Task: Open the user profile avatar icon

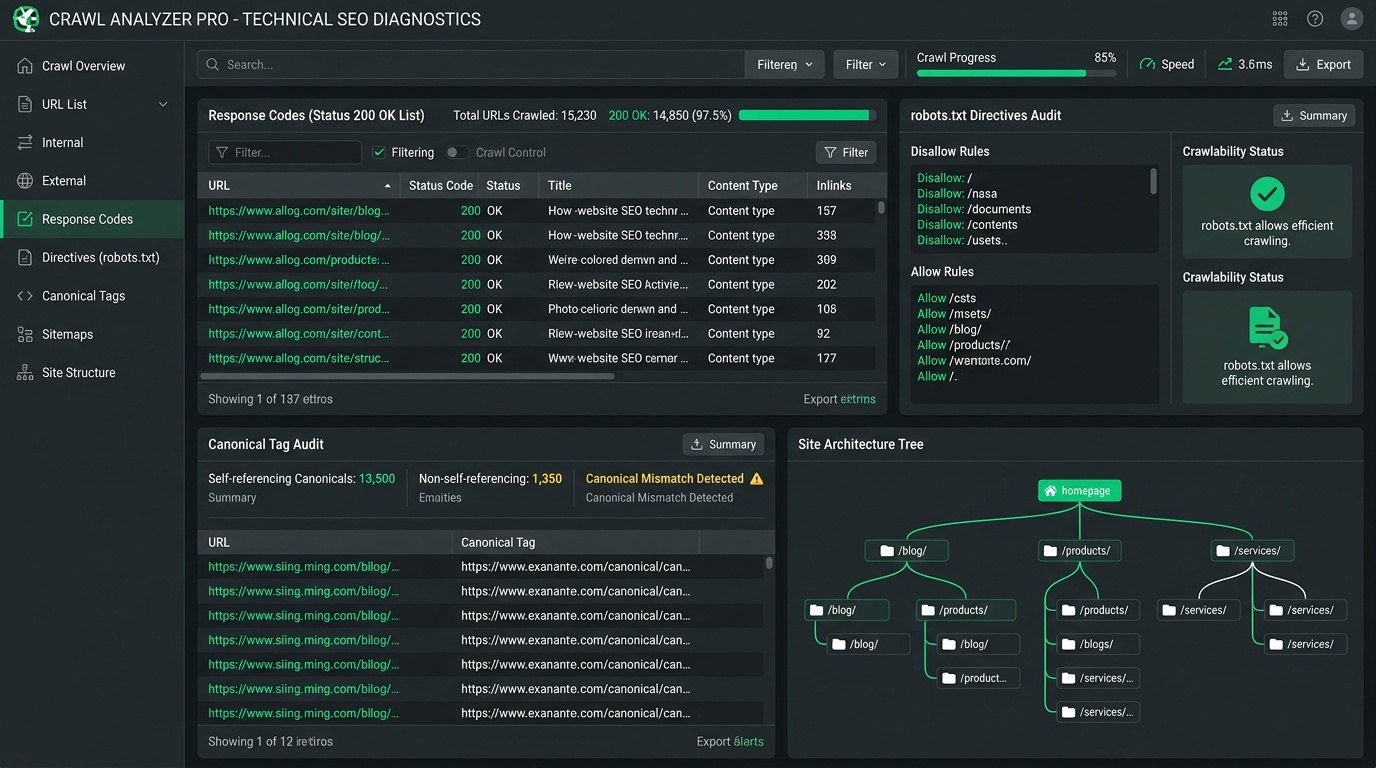Action: click(1351, 19)
